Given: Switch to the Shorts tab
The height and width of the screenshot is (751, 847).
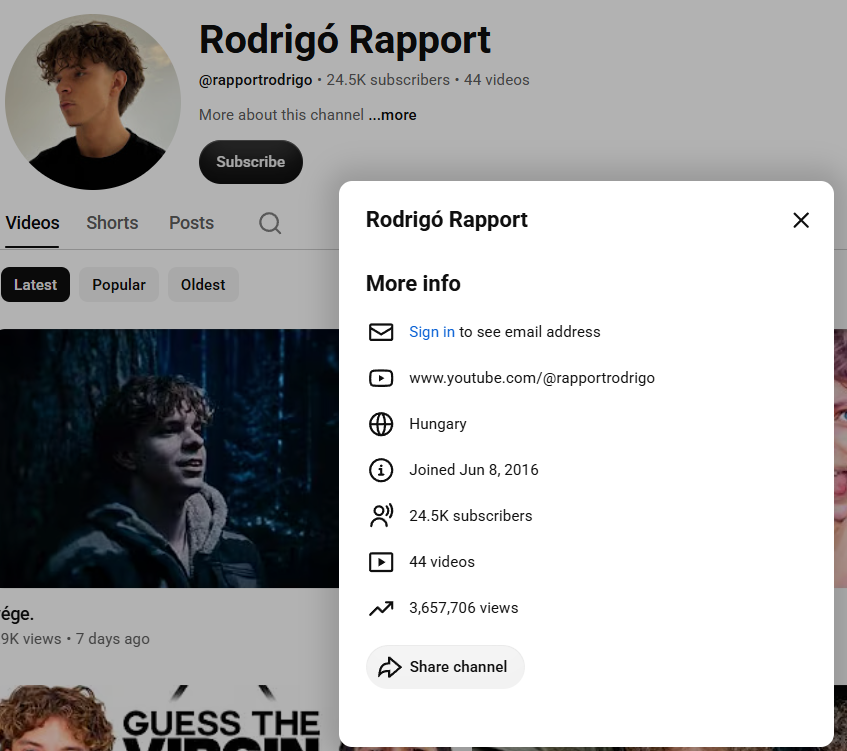Looking at the screenshot, I should pyautogui.click(x=112, y=223).
